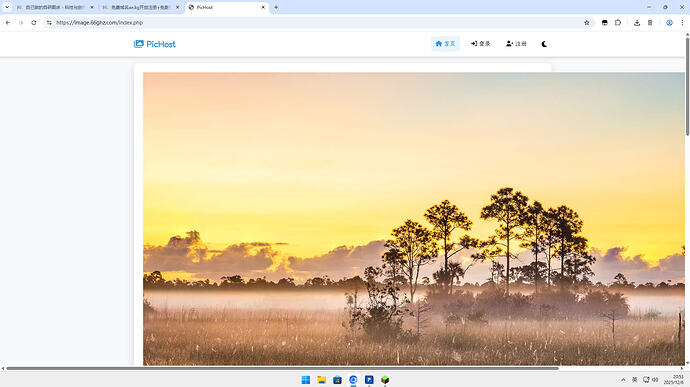The image size is (690, 387).
Task: Click the input method indicator in tray
Action: point(635,380)
